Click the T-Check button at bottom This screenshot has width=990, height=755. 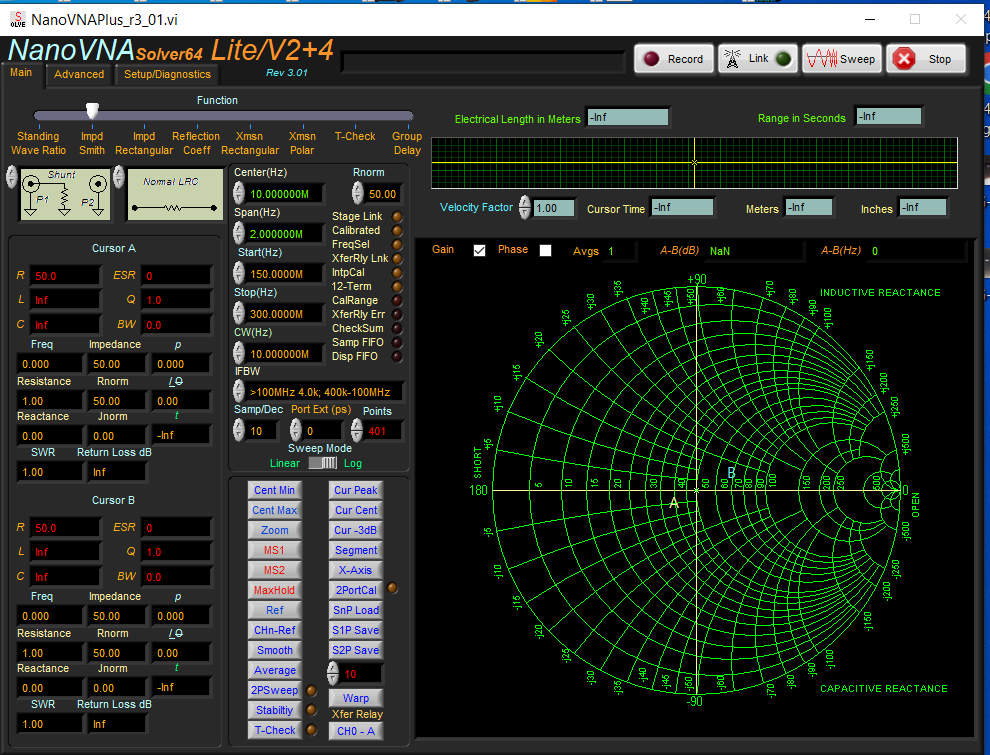[x=275, y=730]
